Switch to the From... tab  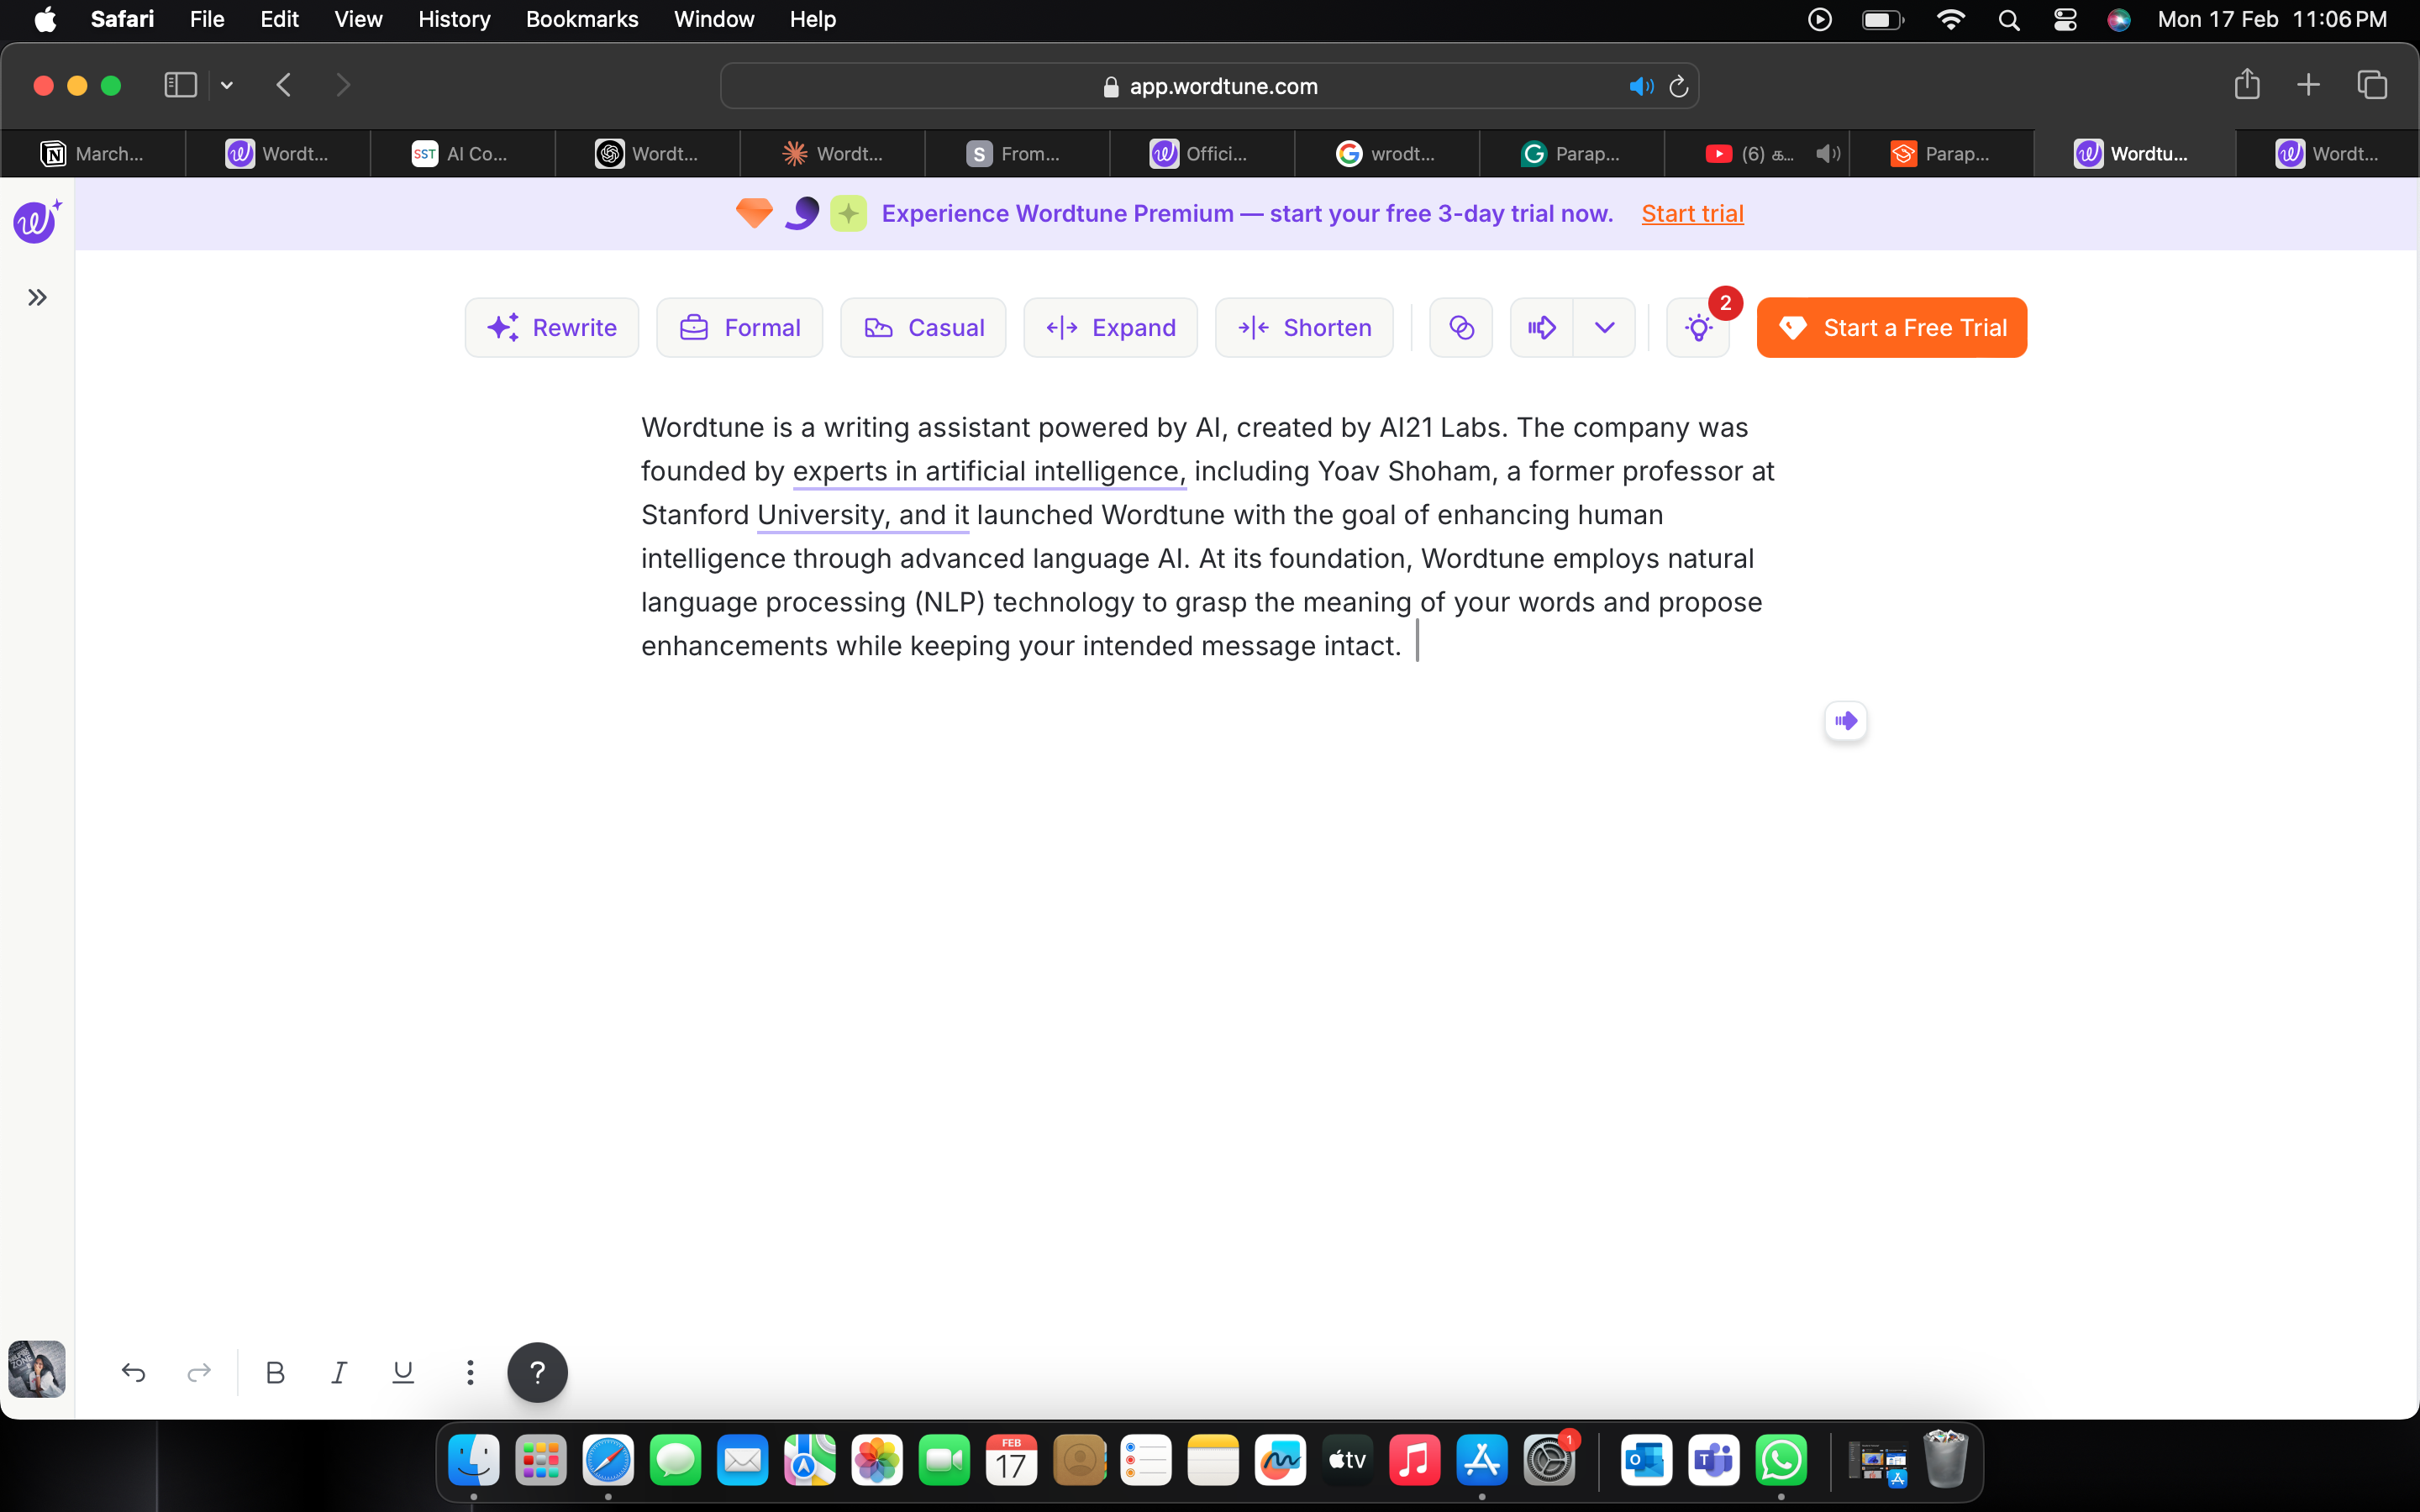tap(1017, 153)
